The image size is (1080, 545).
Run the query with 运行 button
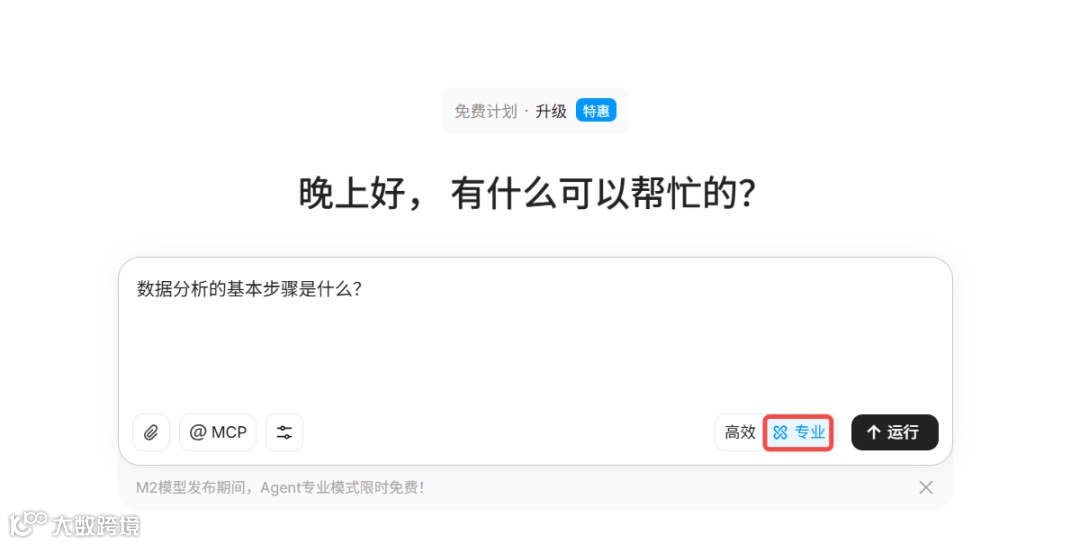coord(895,433)
